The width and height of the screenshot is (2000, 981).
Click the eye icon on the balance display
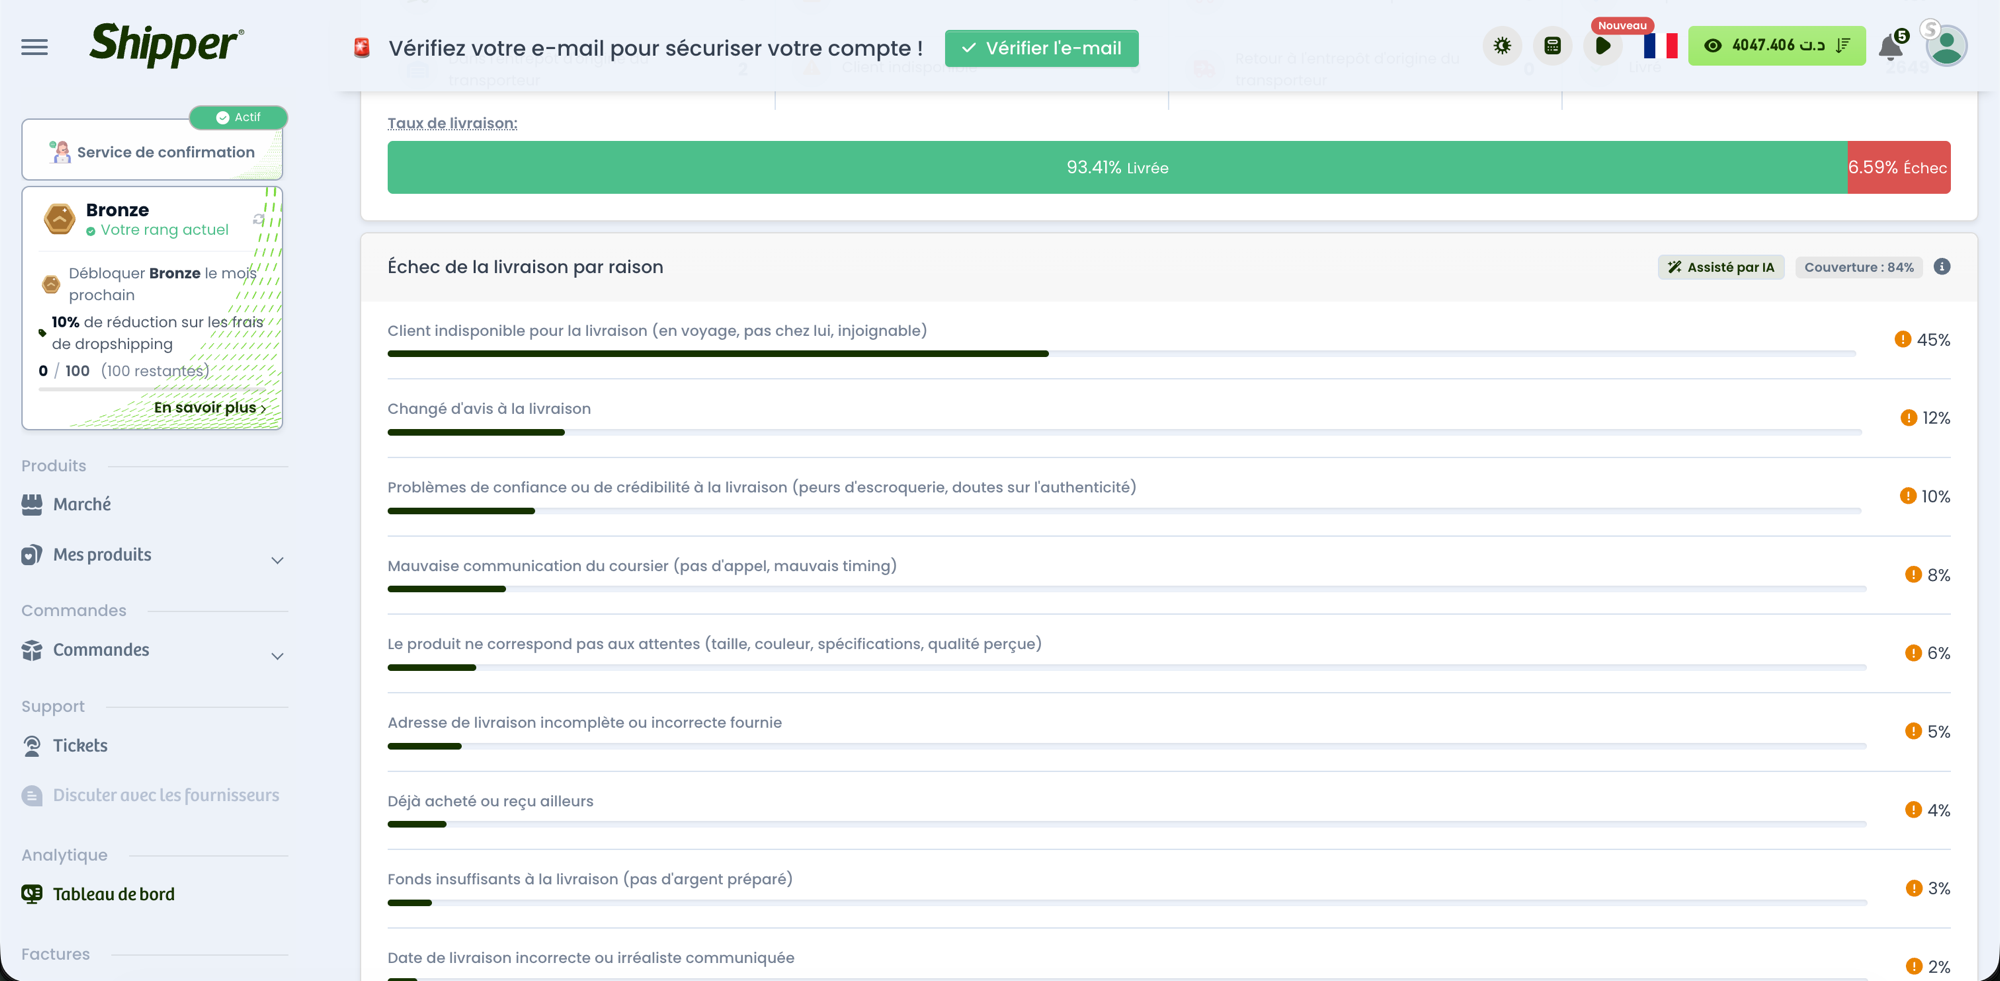point(1715,45)
